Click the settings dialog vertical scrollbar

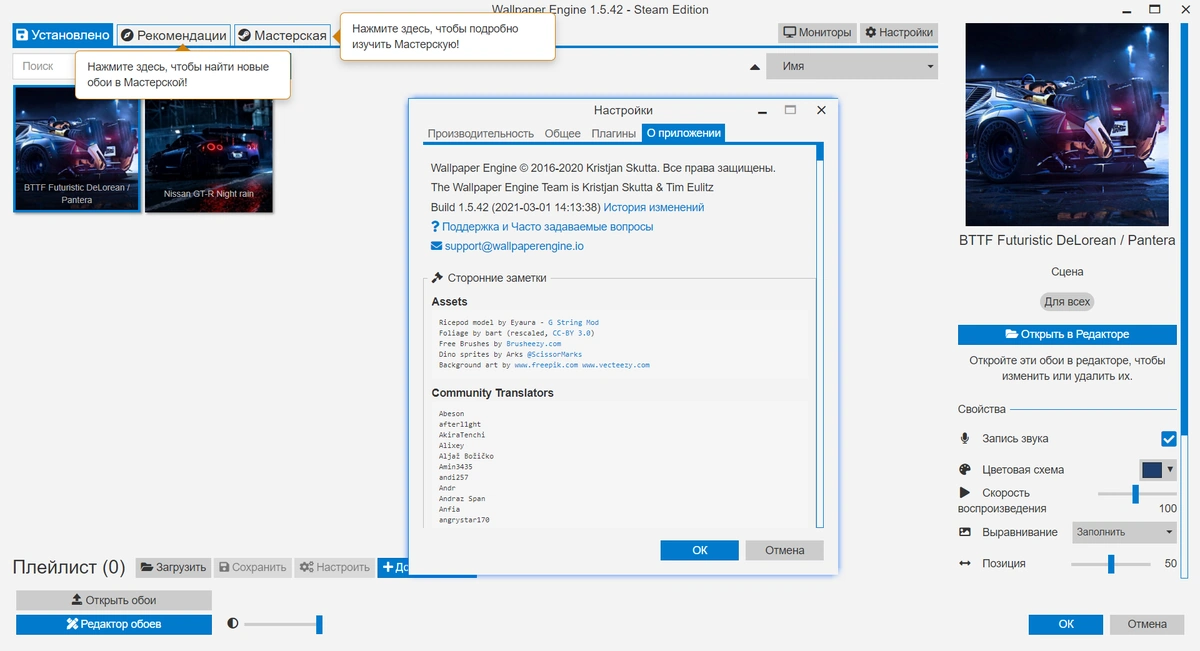(820, 335)
